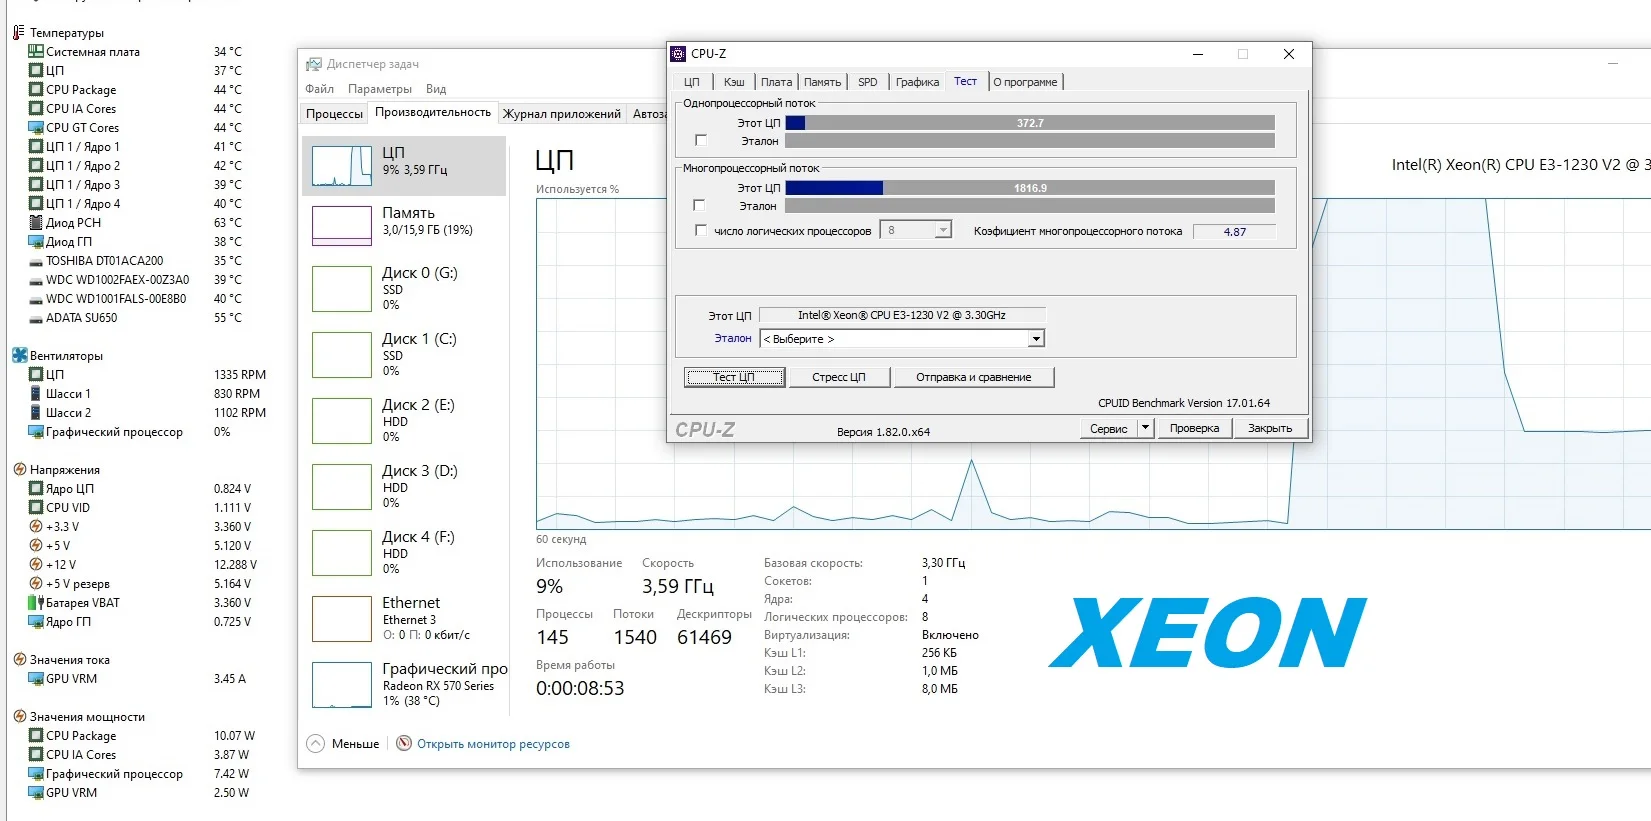The width and height of the screenshot is (1651, 821).
Task: Click the Стресс ЦП button
Action: pos(838,377)
